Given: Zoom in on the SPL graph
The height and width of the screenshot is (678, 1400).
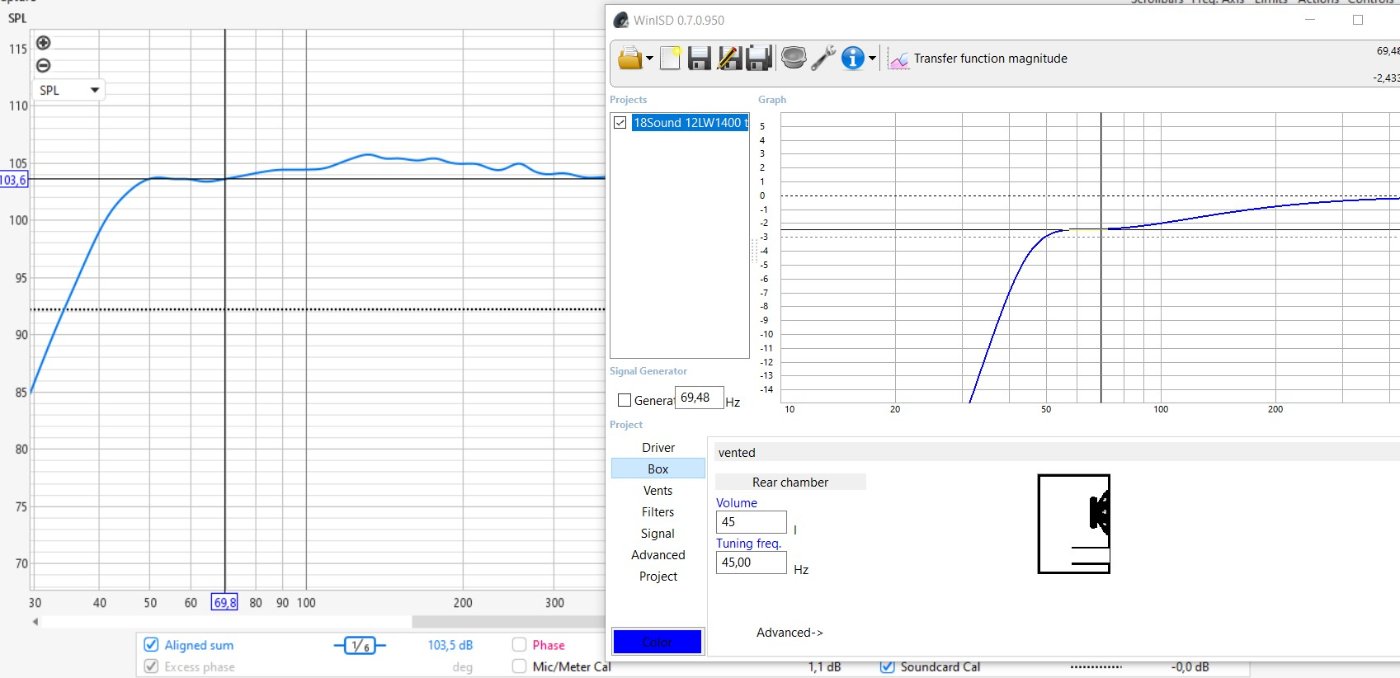Looking at the screenshot, I should point(43,43).
